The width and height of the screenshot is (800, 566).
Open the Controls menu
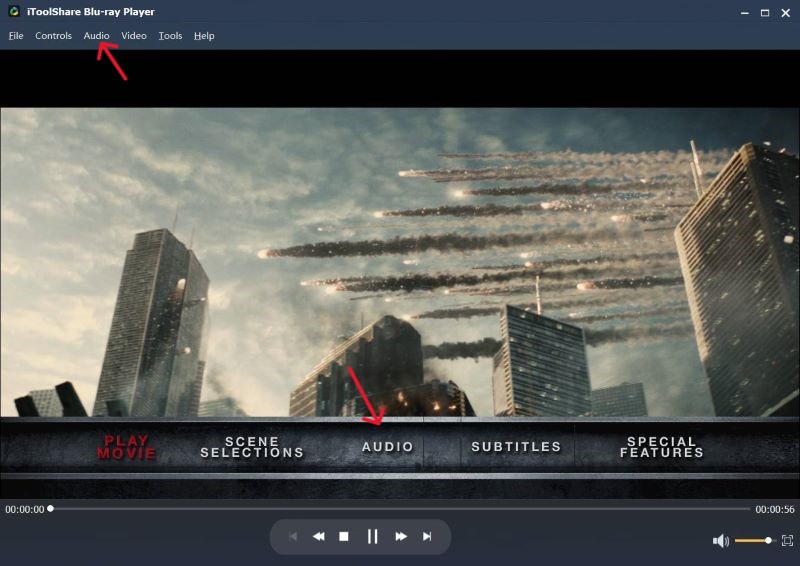click(x=53, y=36)
